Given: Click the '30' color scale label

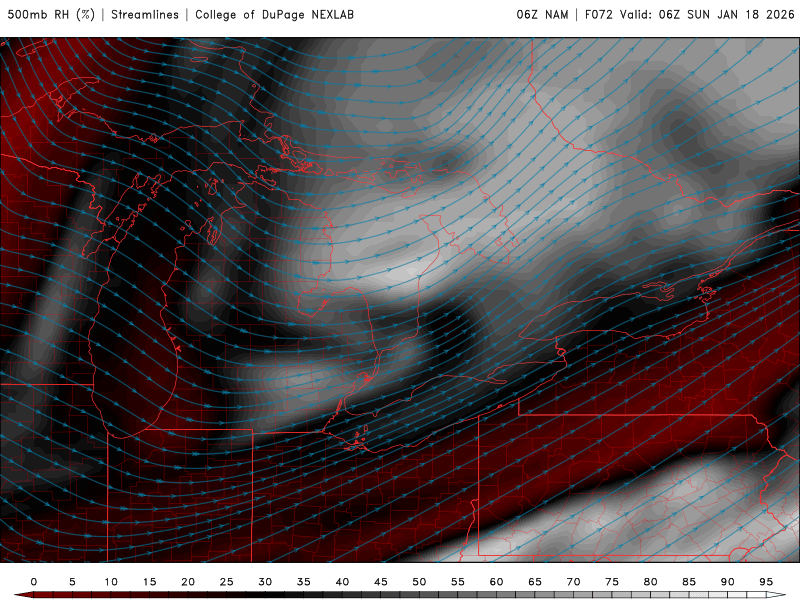Looking at the screenshot, I should point(265,582).
